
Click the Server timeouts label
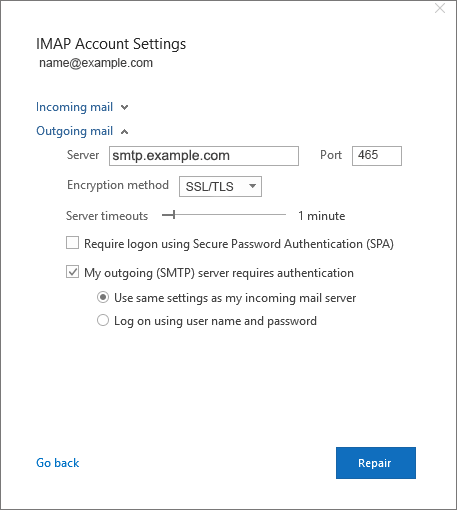[x=107, y=216]
